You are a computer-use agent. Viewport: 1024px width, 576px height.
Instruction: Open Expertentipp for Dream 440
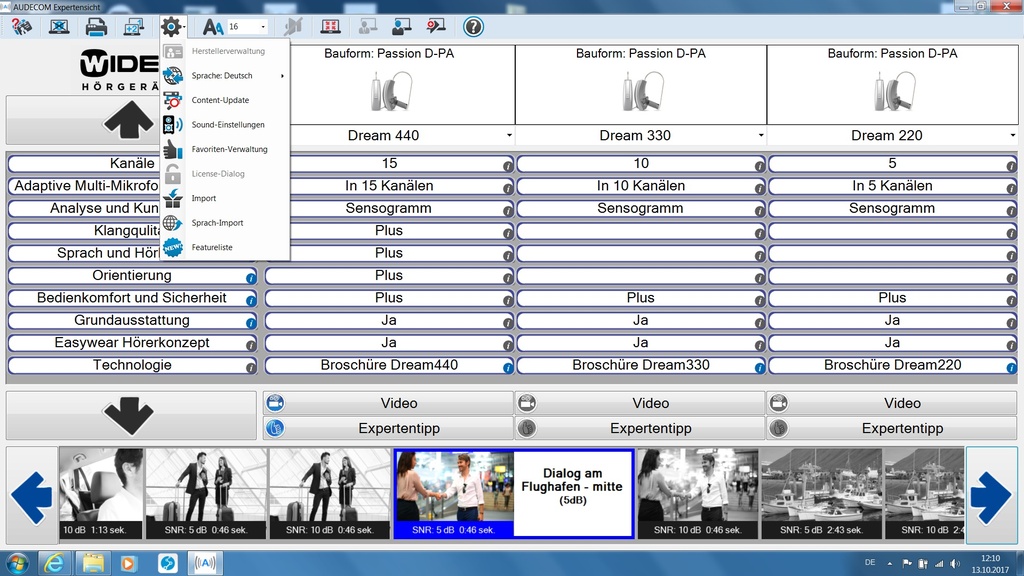(x=389, y=428)
